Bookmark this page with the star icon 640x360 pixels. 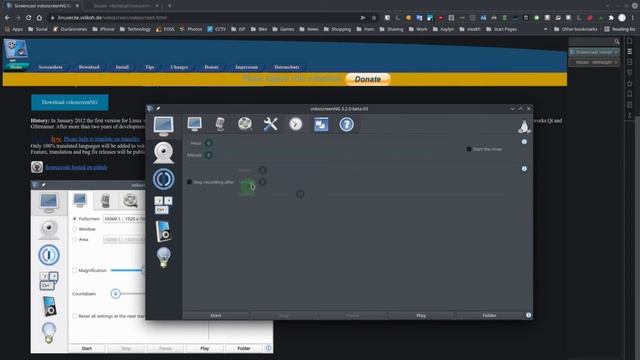pos(374,18)
